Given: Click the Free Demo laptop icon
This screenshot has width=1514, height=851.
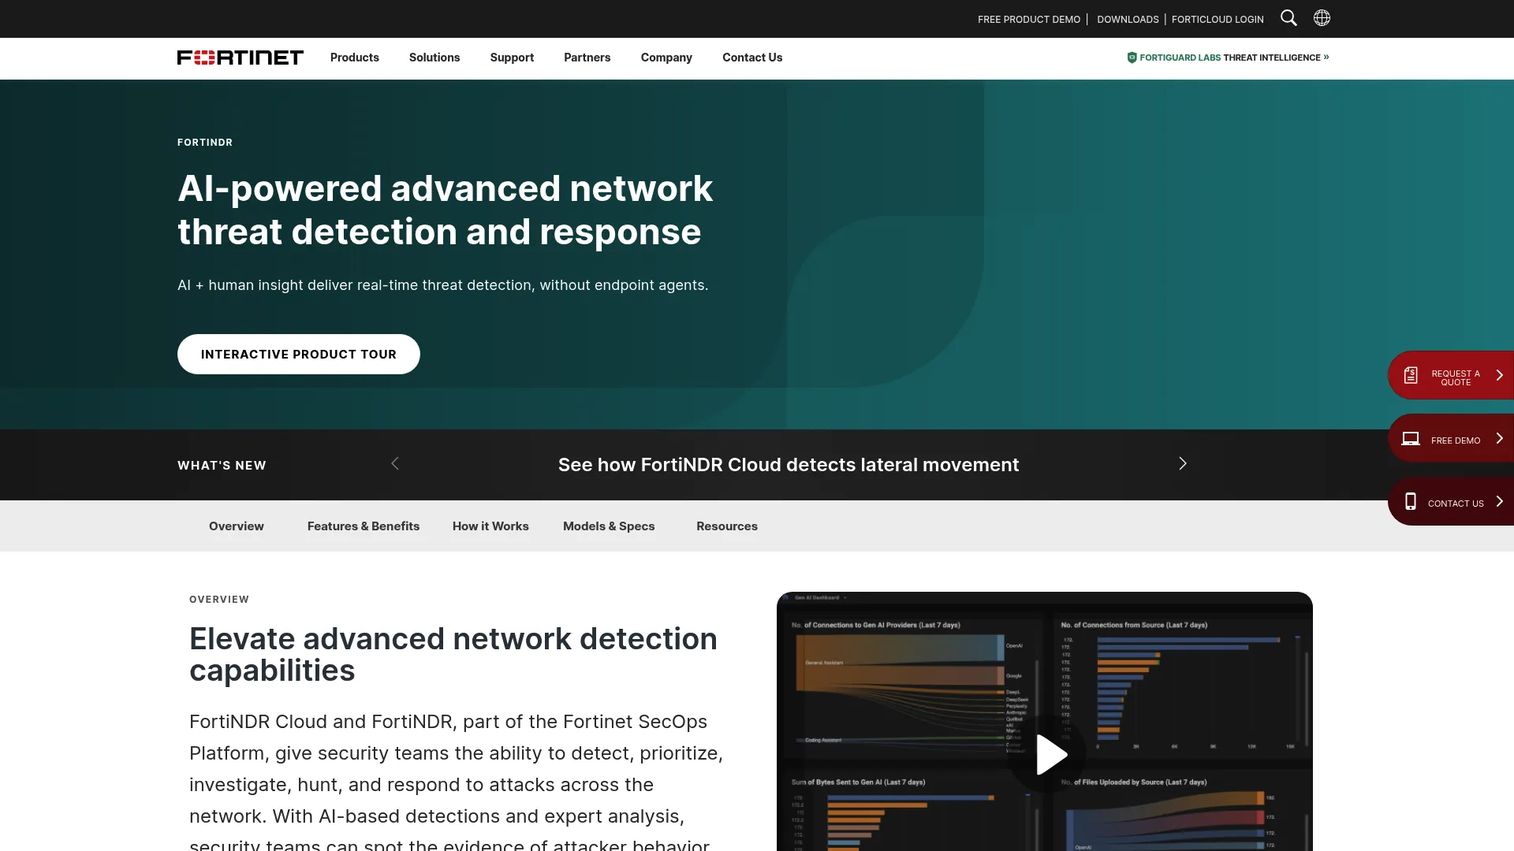Looking at the screenshot, I should pyautogui.click(x=1411, y=439).
